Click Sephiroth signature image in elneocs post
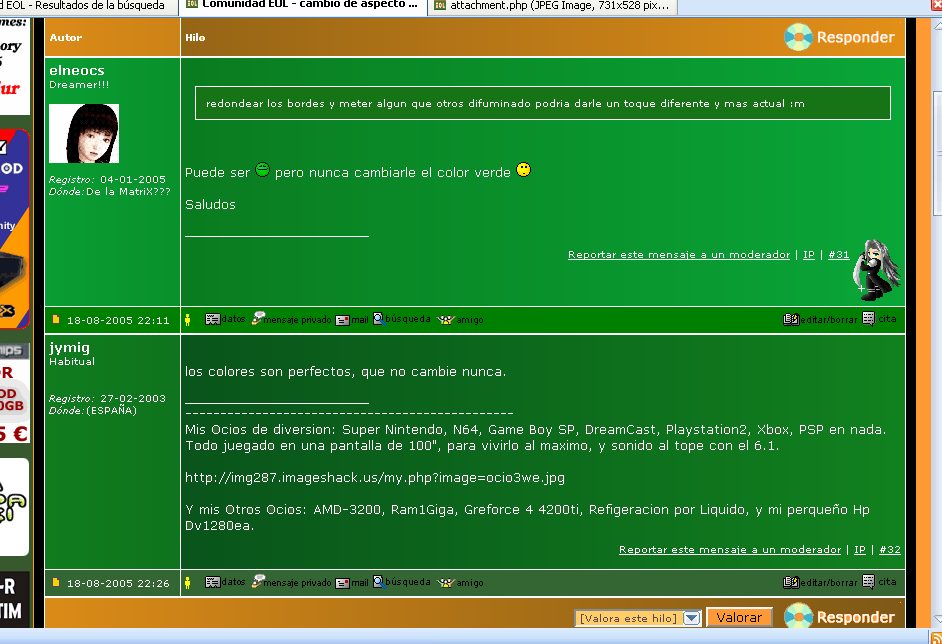The height and width of the screenshot is (644, 942). [x=876, y=270]
